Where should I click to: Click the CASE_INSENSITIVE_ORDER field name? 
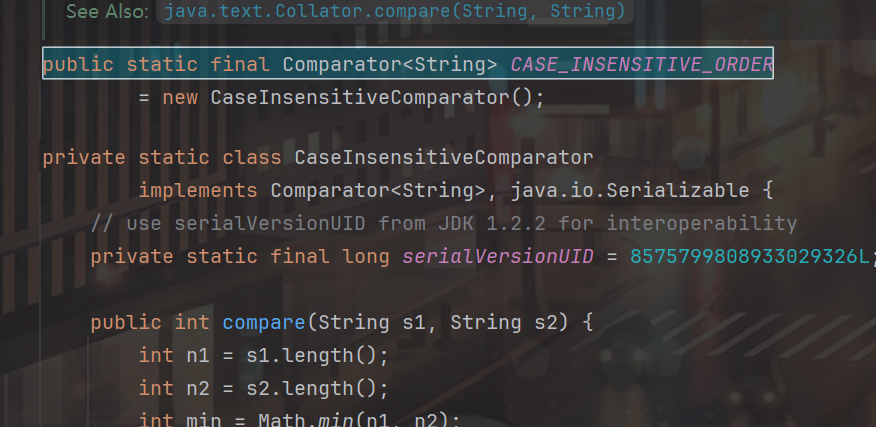tap(641, 65)
